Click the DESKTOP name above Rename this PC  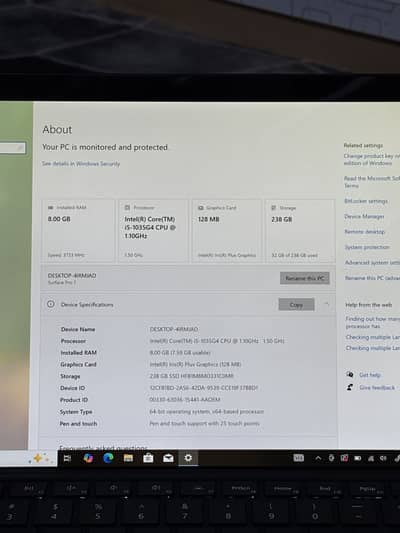(72, 275)
